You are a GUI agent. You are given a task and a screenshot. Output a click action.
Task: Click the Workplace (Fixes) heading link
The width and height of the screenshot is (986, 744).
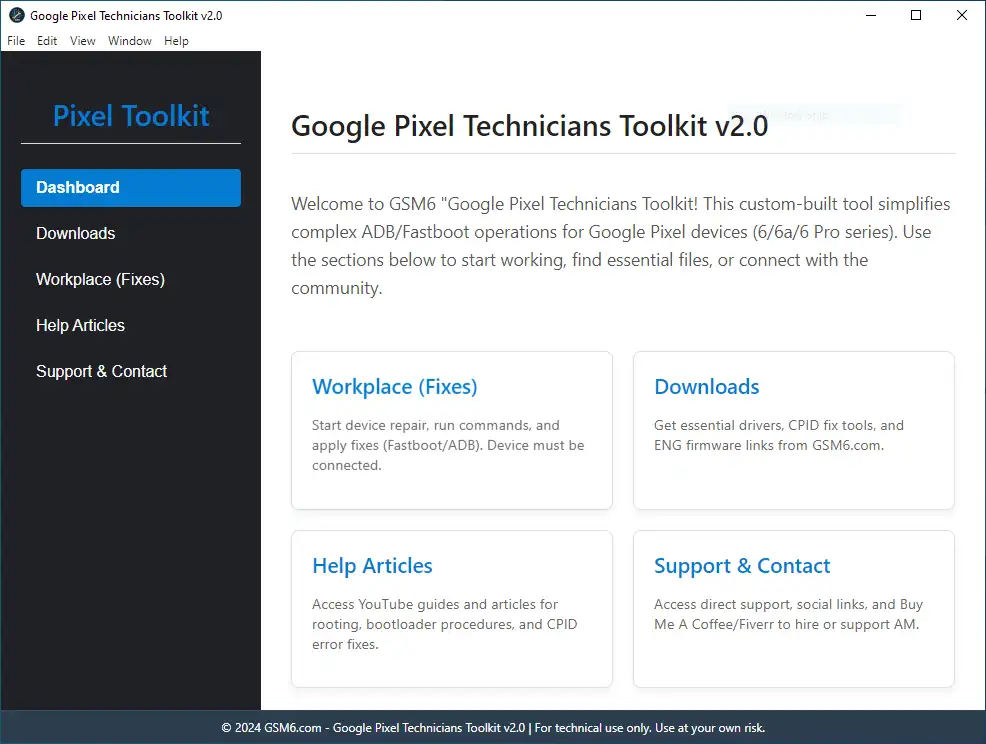[x=394, y=387]
